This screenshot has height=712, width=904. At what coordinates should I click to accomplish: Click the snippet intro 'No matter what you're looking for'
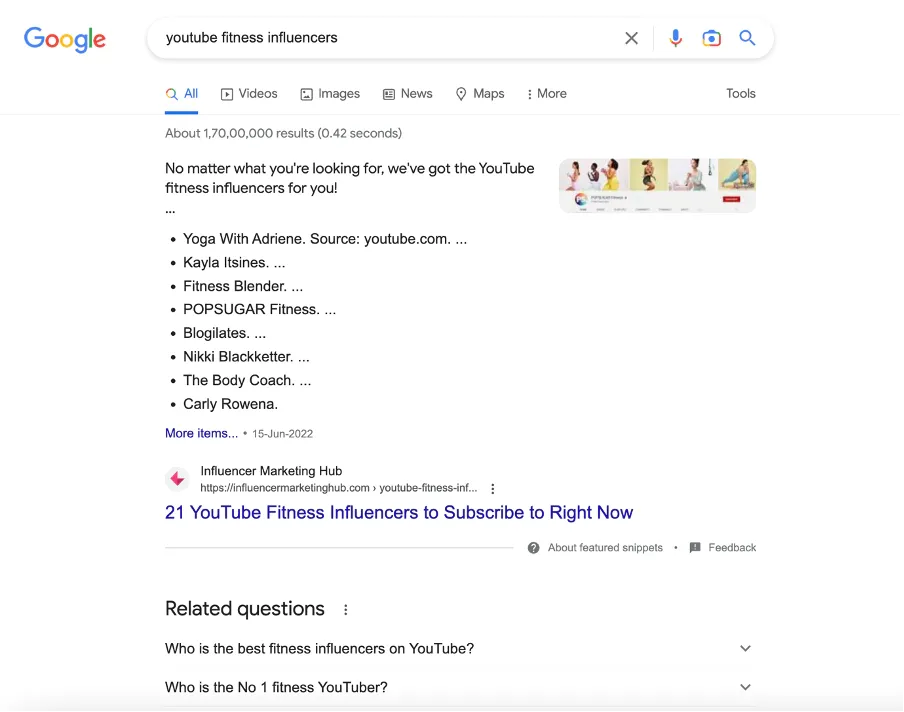point(349,178)
